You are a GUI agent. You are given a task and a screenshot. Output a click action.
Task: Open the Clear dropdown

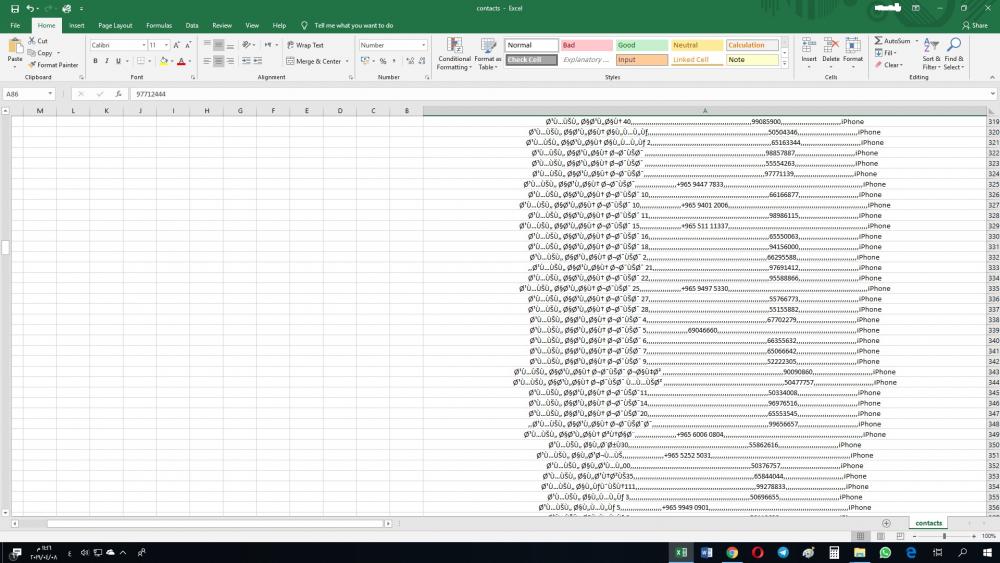click(x=888, y=64)
